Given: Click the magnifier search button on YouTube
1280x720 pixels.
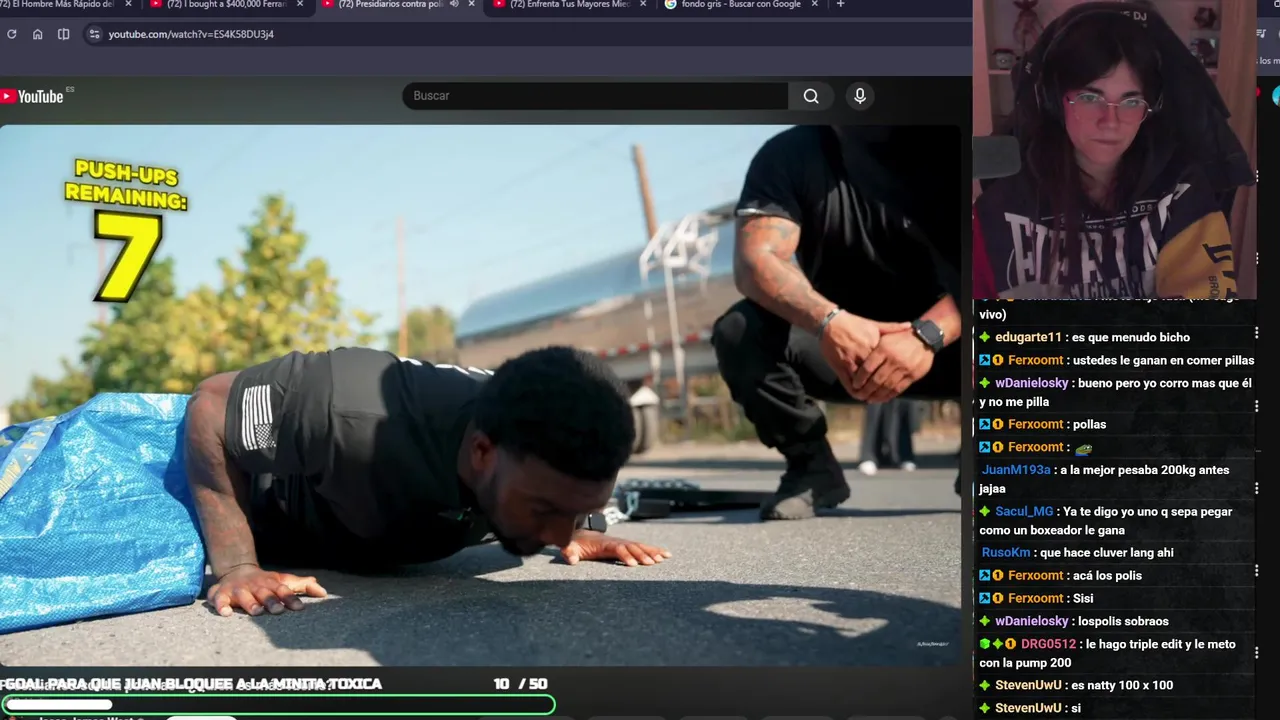Looking at the screenshot, I should click(811, 96).
